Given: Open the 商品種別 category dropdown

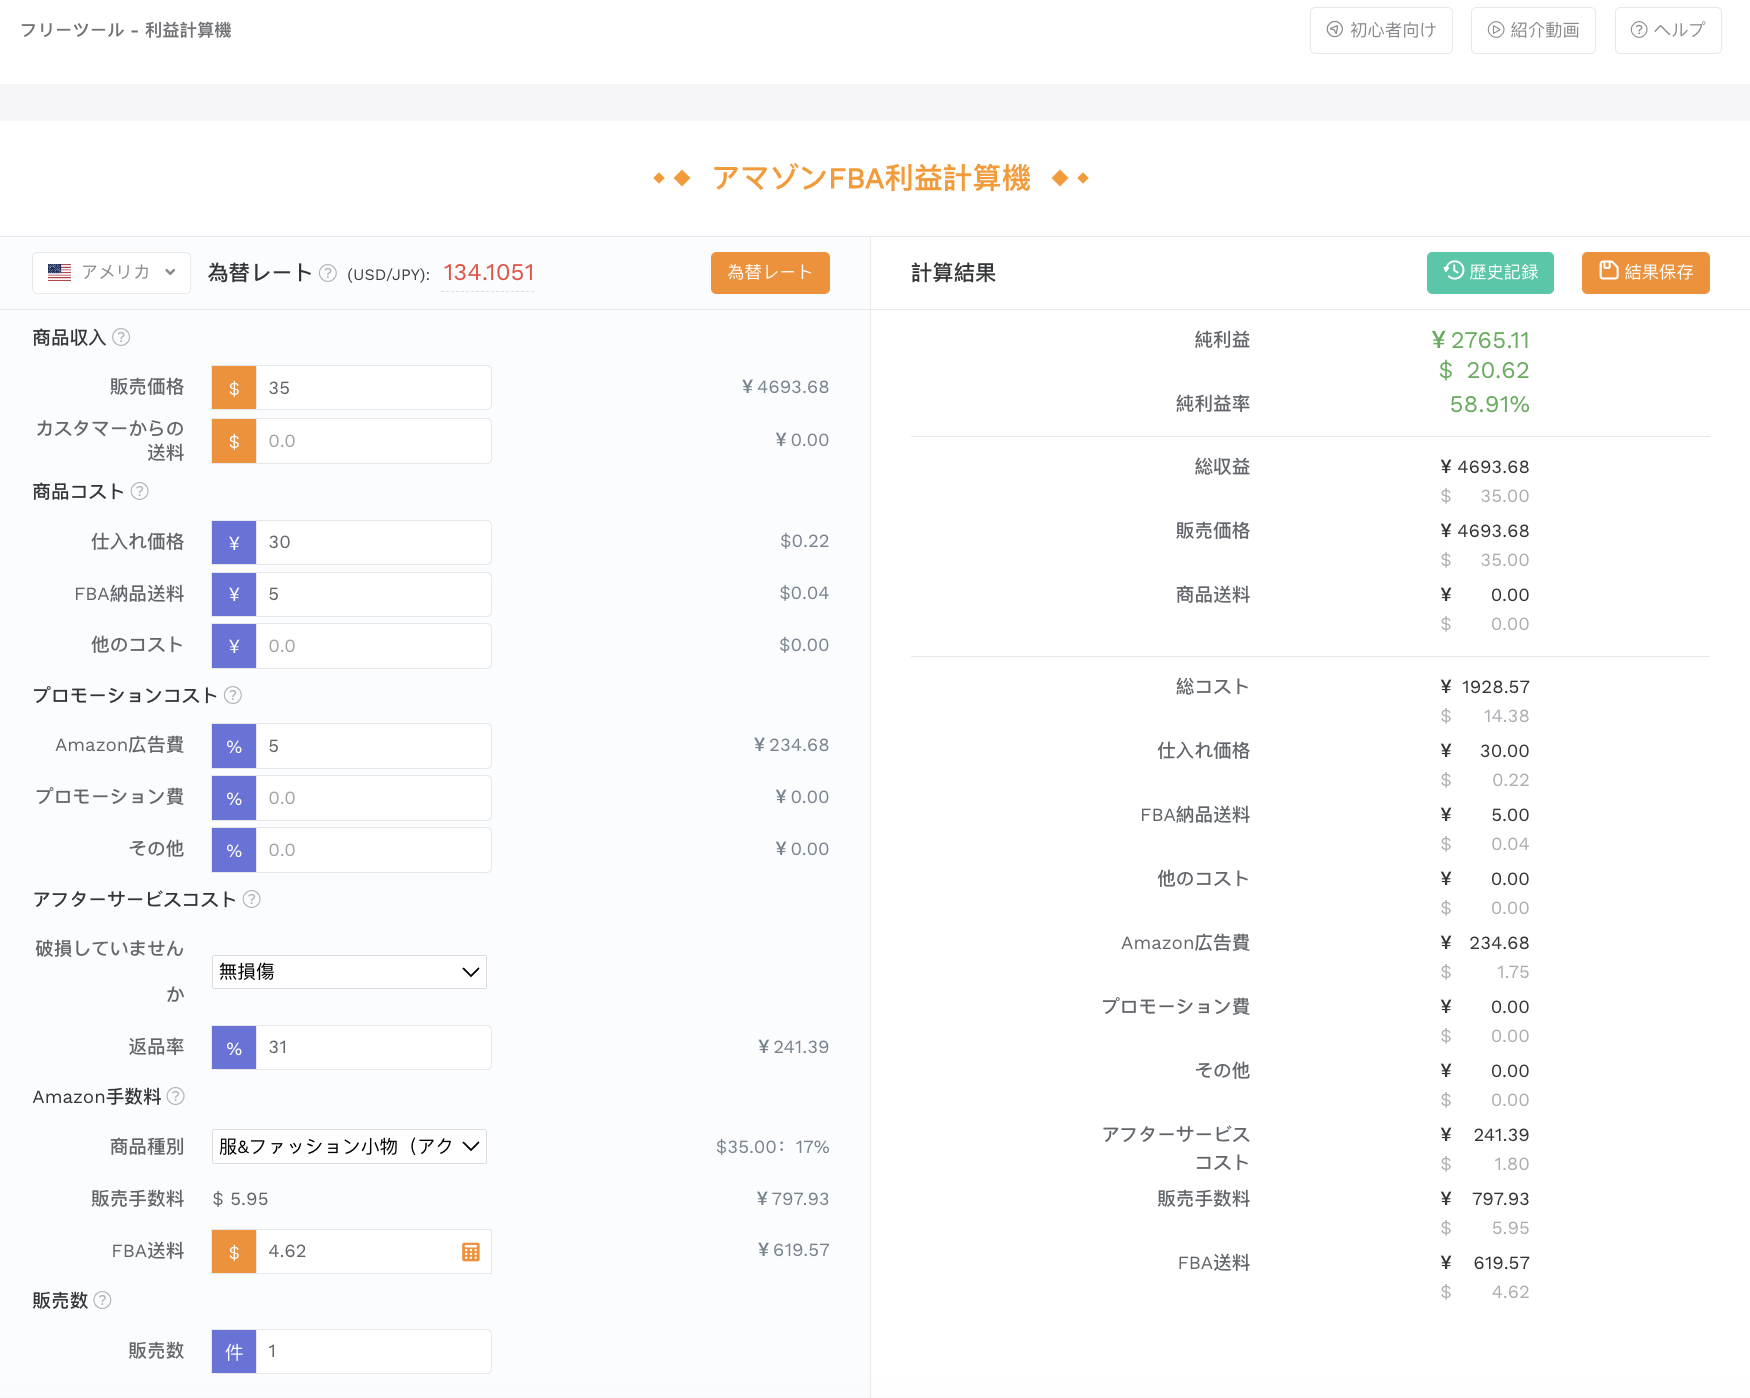Looking at the screenshot, I should point(349,1146).
